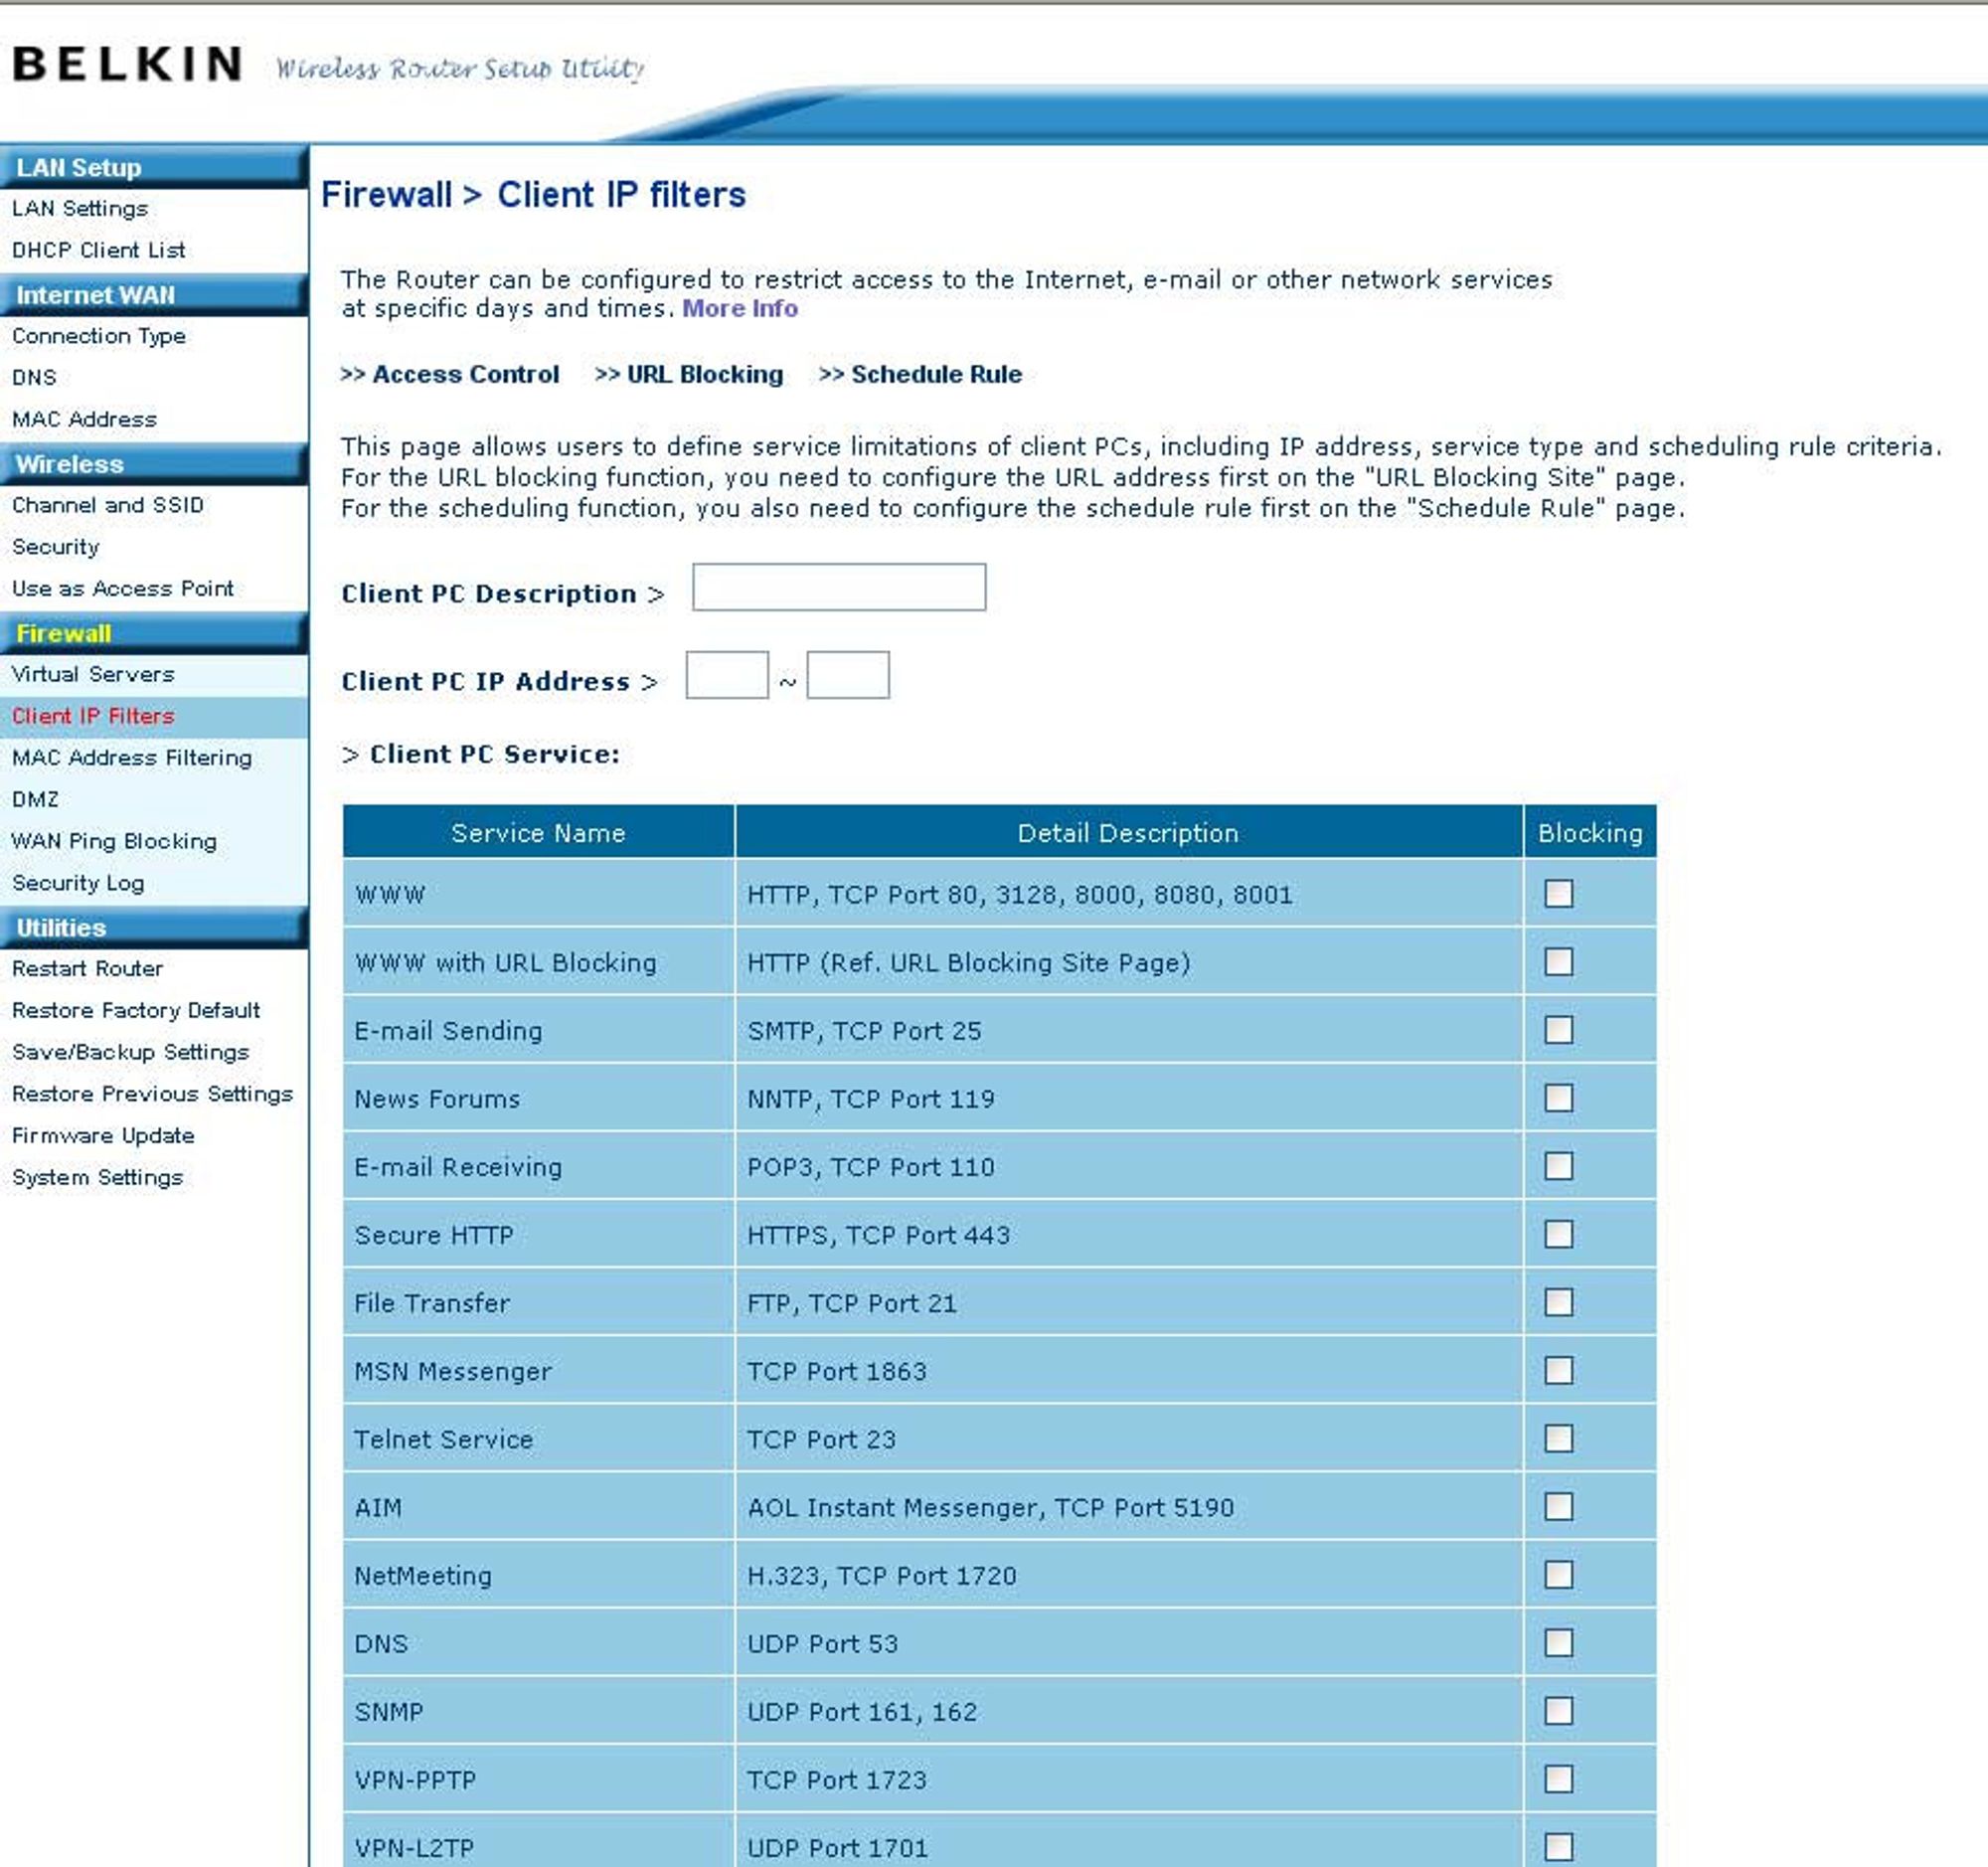Focus the ending Client PC IP Address box
The height and width of the screenshot is (1867, 1988).
(x=848, y=675)
